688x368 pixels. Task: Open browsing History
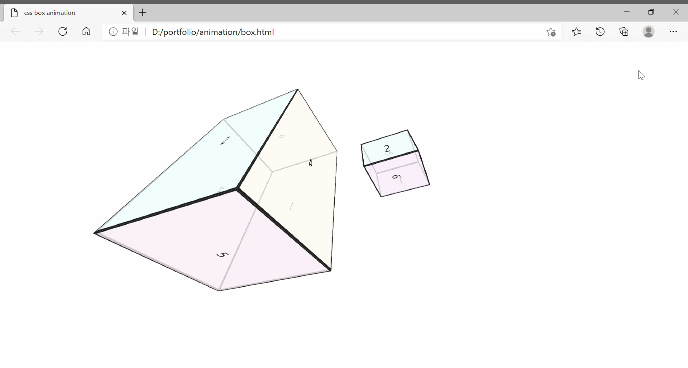[600, 32]
